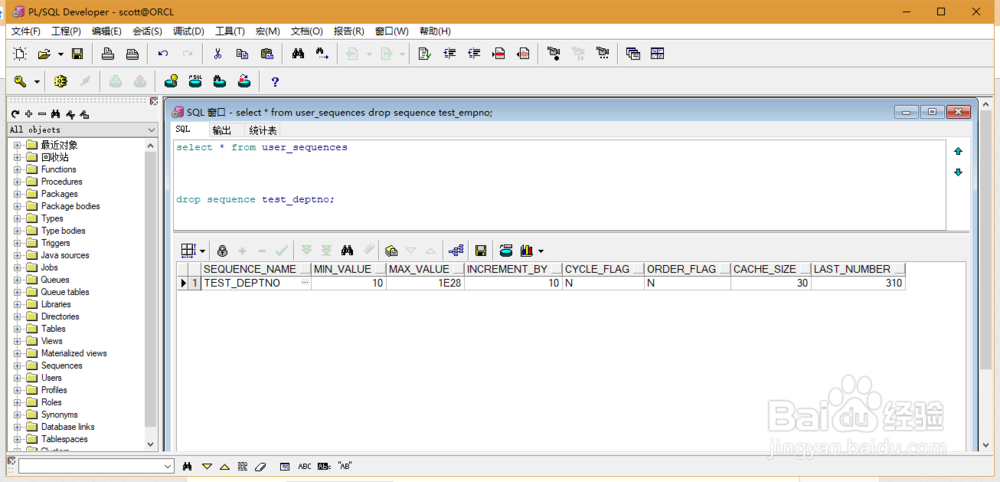The image size is (1000, 482).
Task: Select the SQL tab in the SQL window
Action: pyautogui.click(x=183, y=129)
